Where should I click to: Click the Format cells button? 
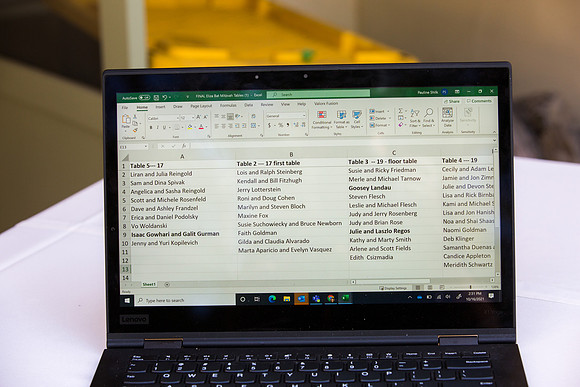click(x=379, y=125)
